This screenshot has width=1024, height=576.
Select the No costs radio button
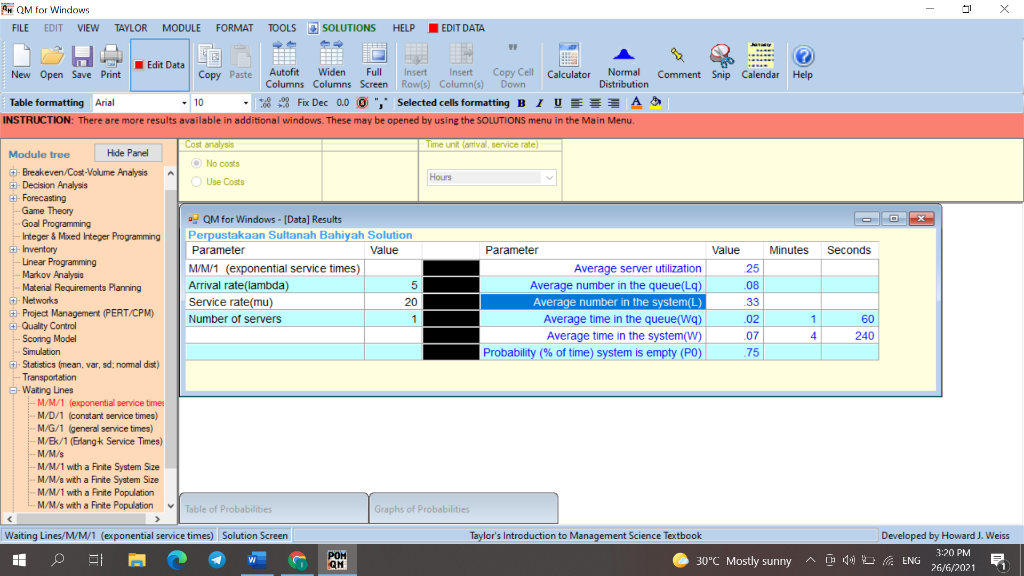click(x=197, y=164)
